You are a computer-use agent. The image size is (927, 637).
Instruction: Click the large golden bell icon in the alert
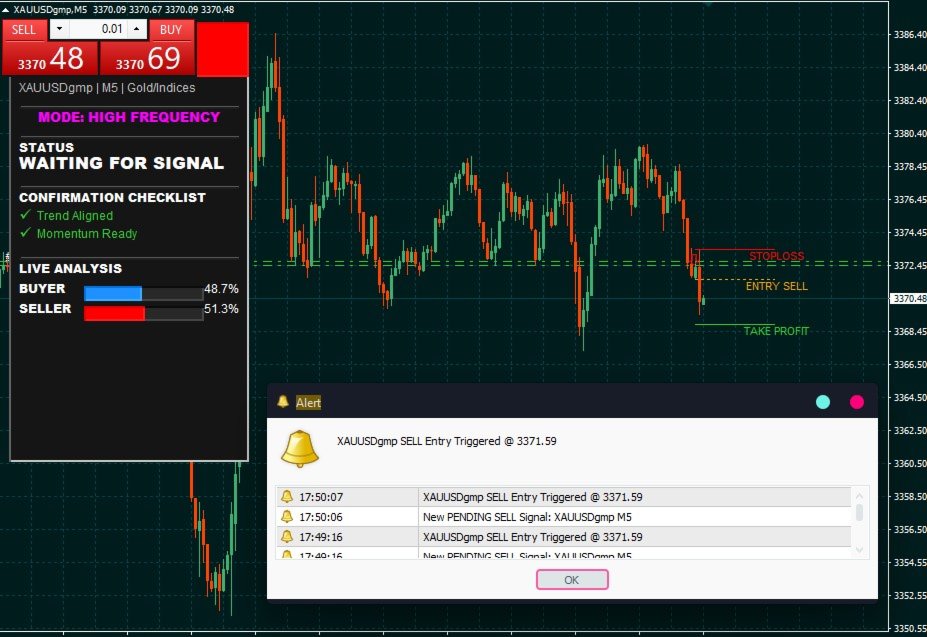(300, 449)
